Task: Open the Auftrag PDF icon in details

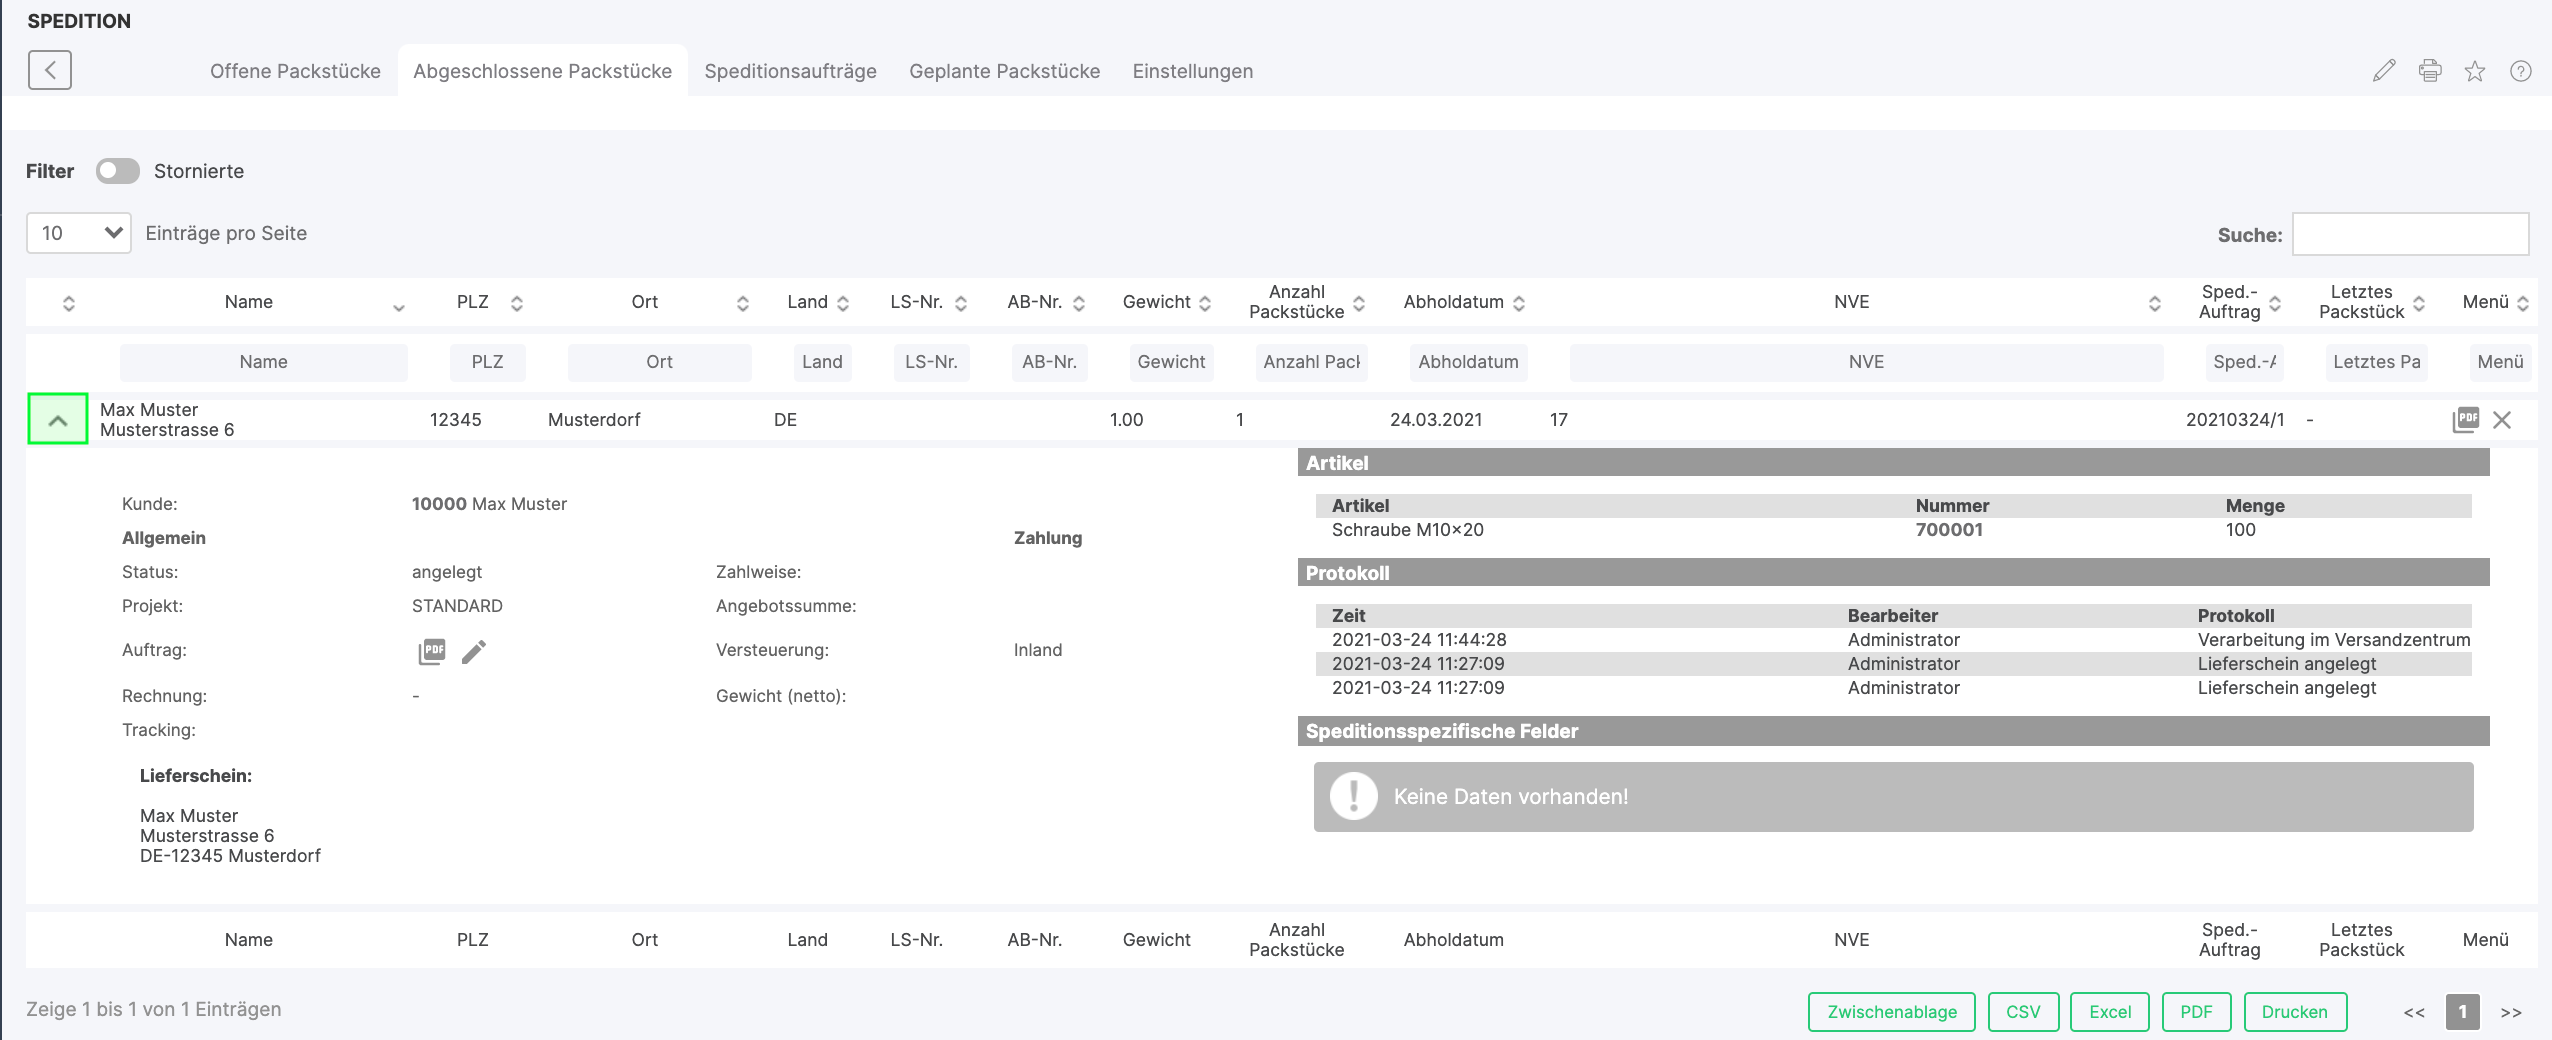Action: click(432, 652)
